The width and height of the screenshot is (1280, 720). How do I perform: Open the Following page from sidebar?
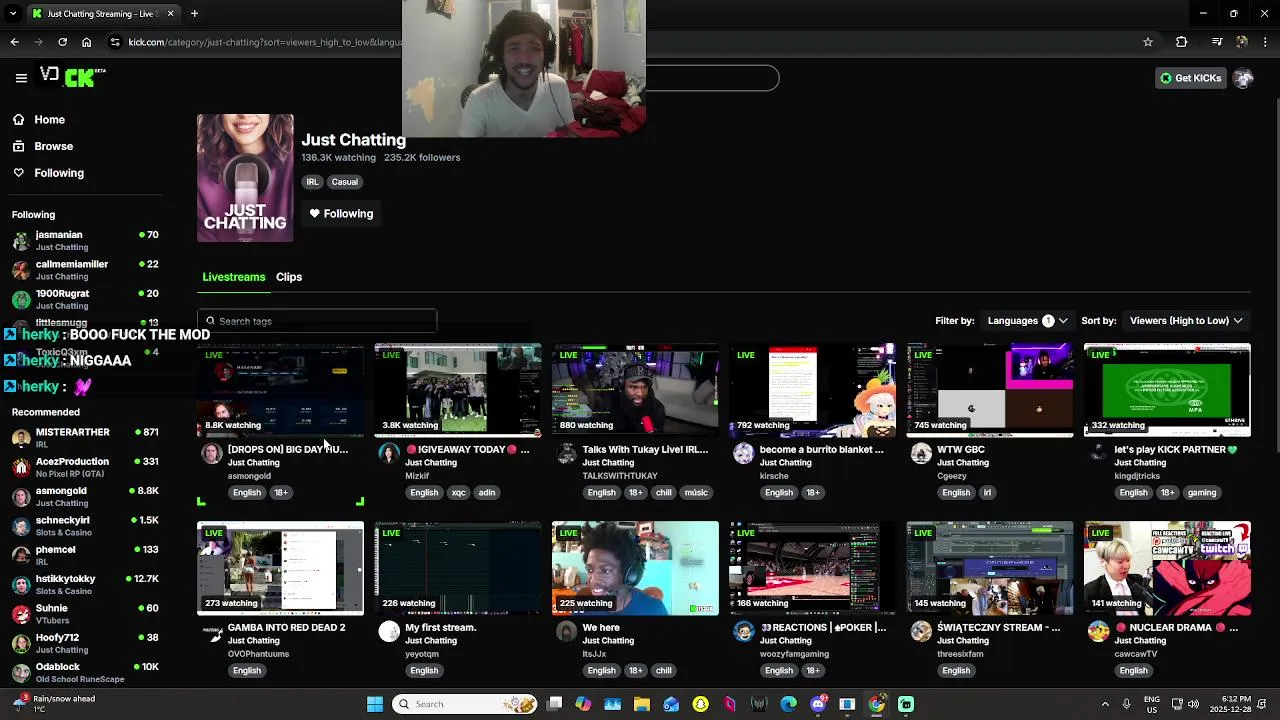pyautogui.click(x=48, y=173)
